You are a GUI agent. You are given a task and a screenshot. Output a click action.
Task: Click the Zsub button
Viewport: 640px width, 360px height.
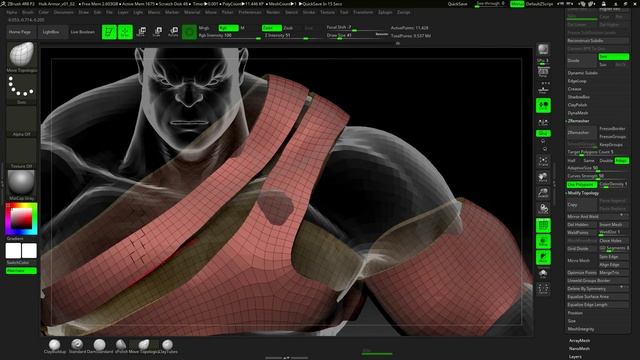tap(288, 28)
